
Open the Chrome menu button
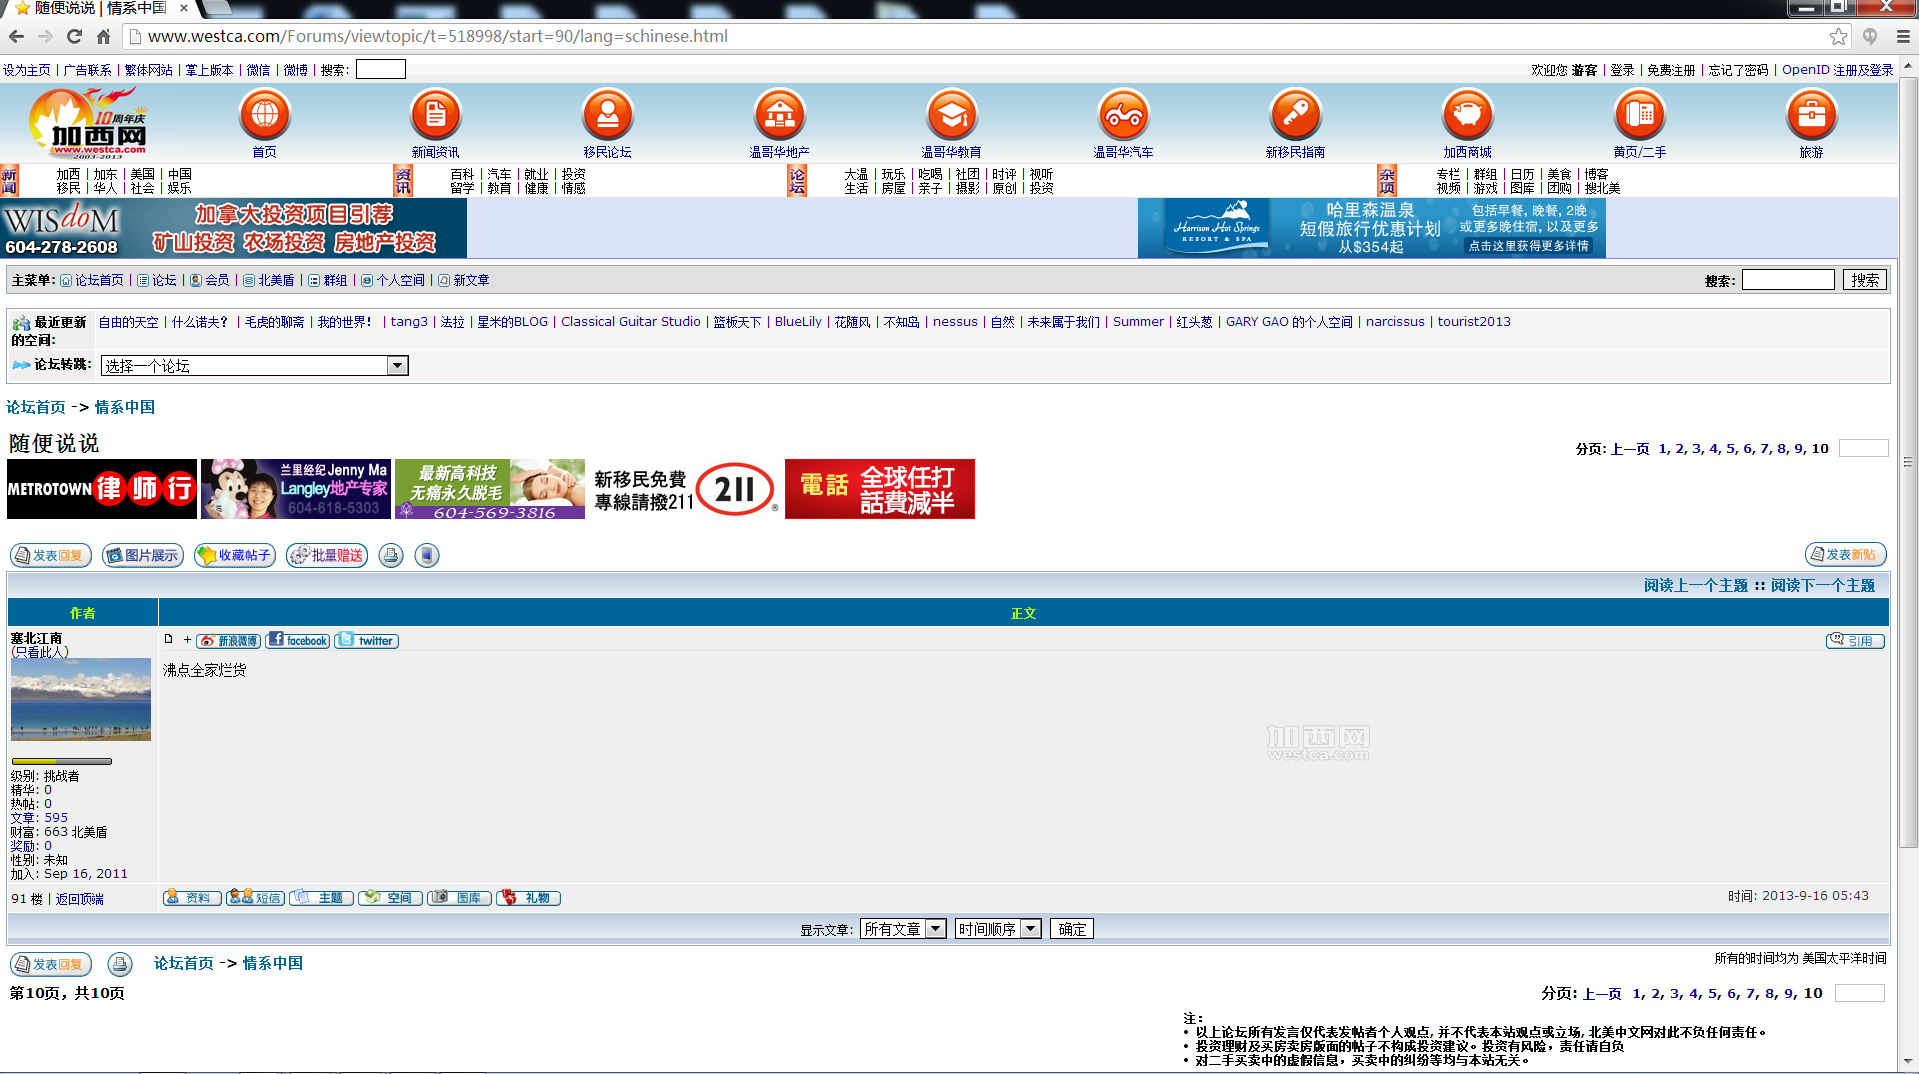click(x=1903, y=36)
